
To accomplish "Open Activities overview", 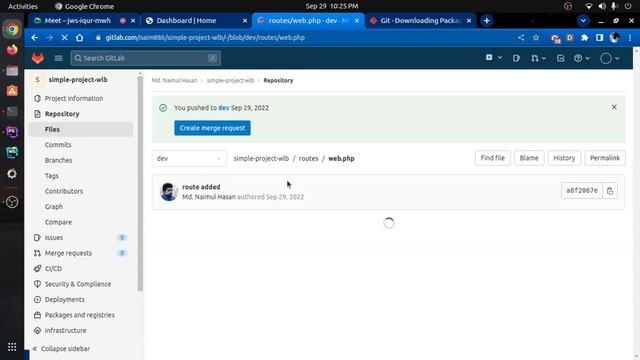I will click(x=23, y=6).
